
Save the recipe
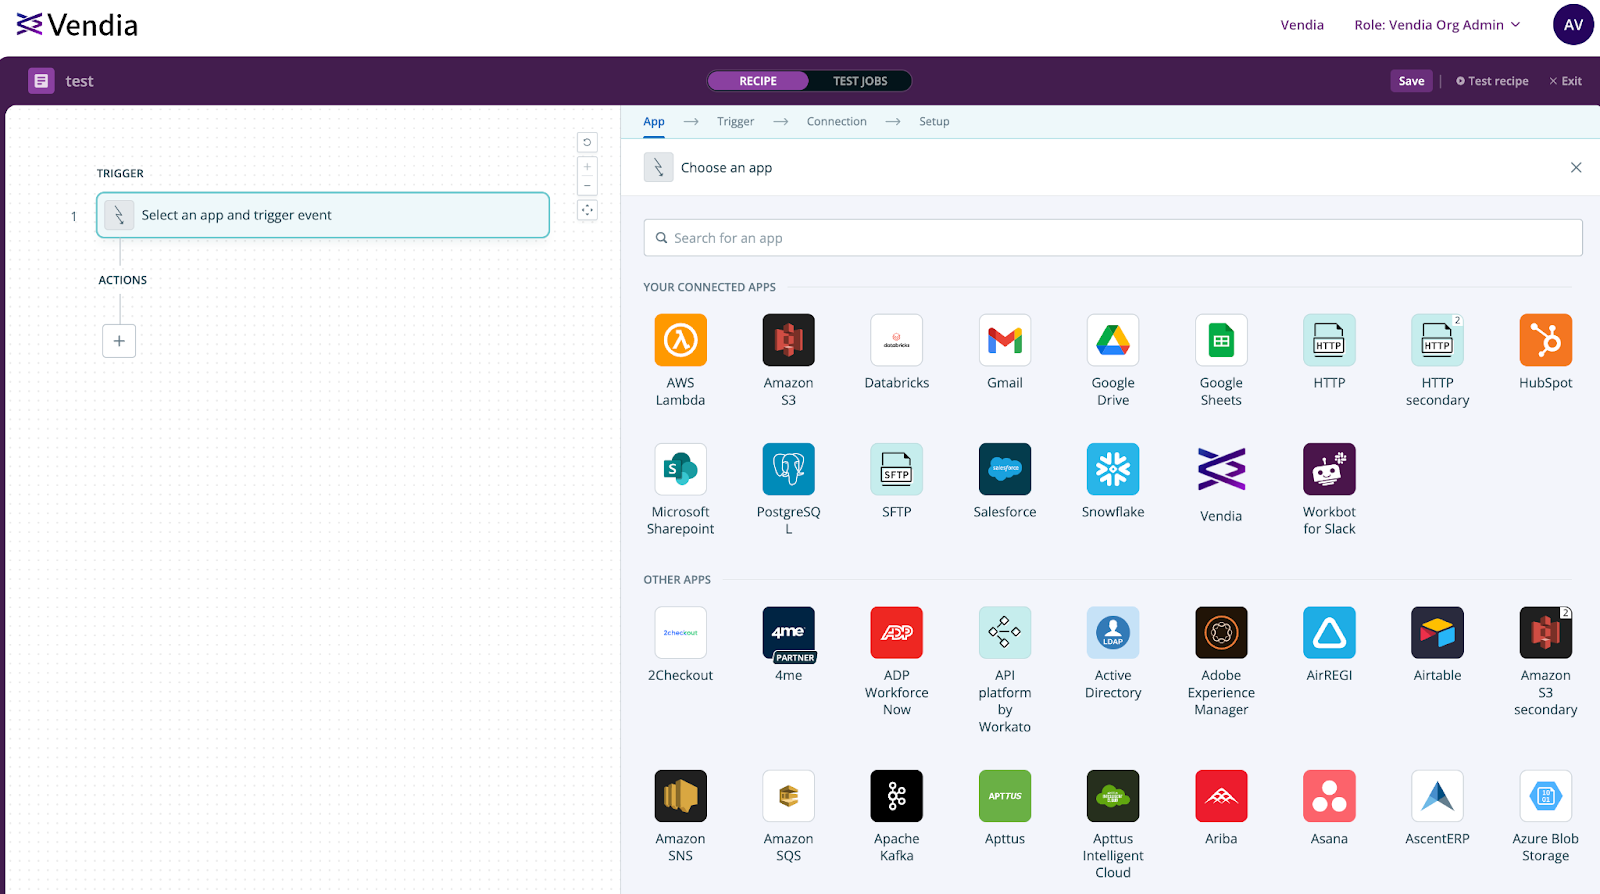coord(1411,81)
